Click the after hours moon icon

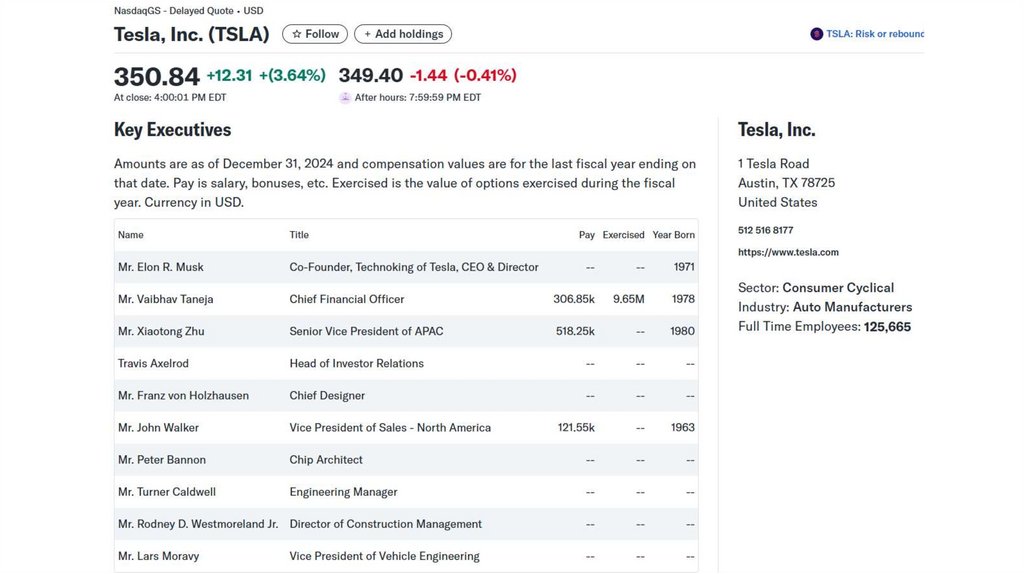pyautogui.click(x=345, y=98)
